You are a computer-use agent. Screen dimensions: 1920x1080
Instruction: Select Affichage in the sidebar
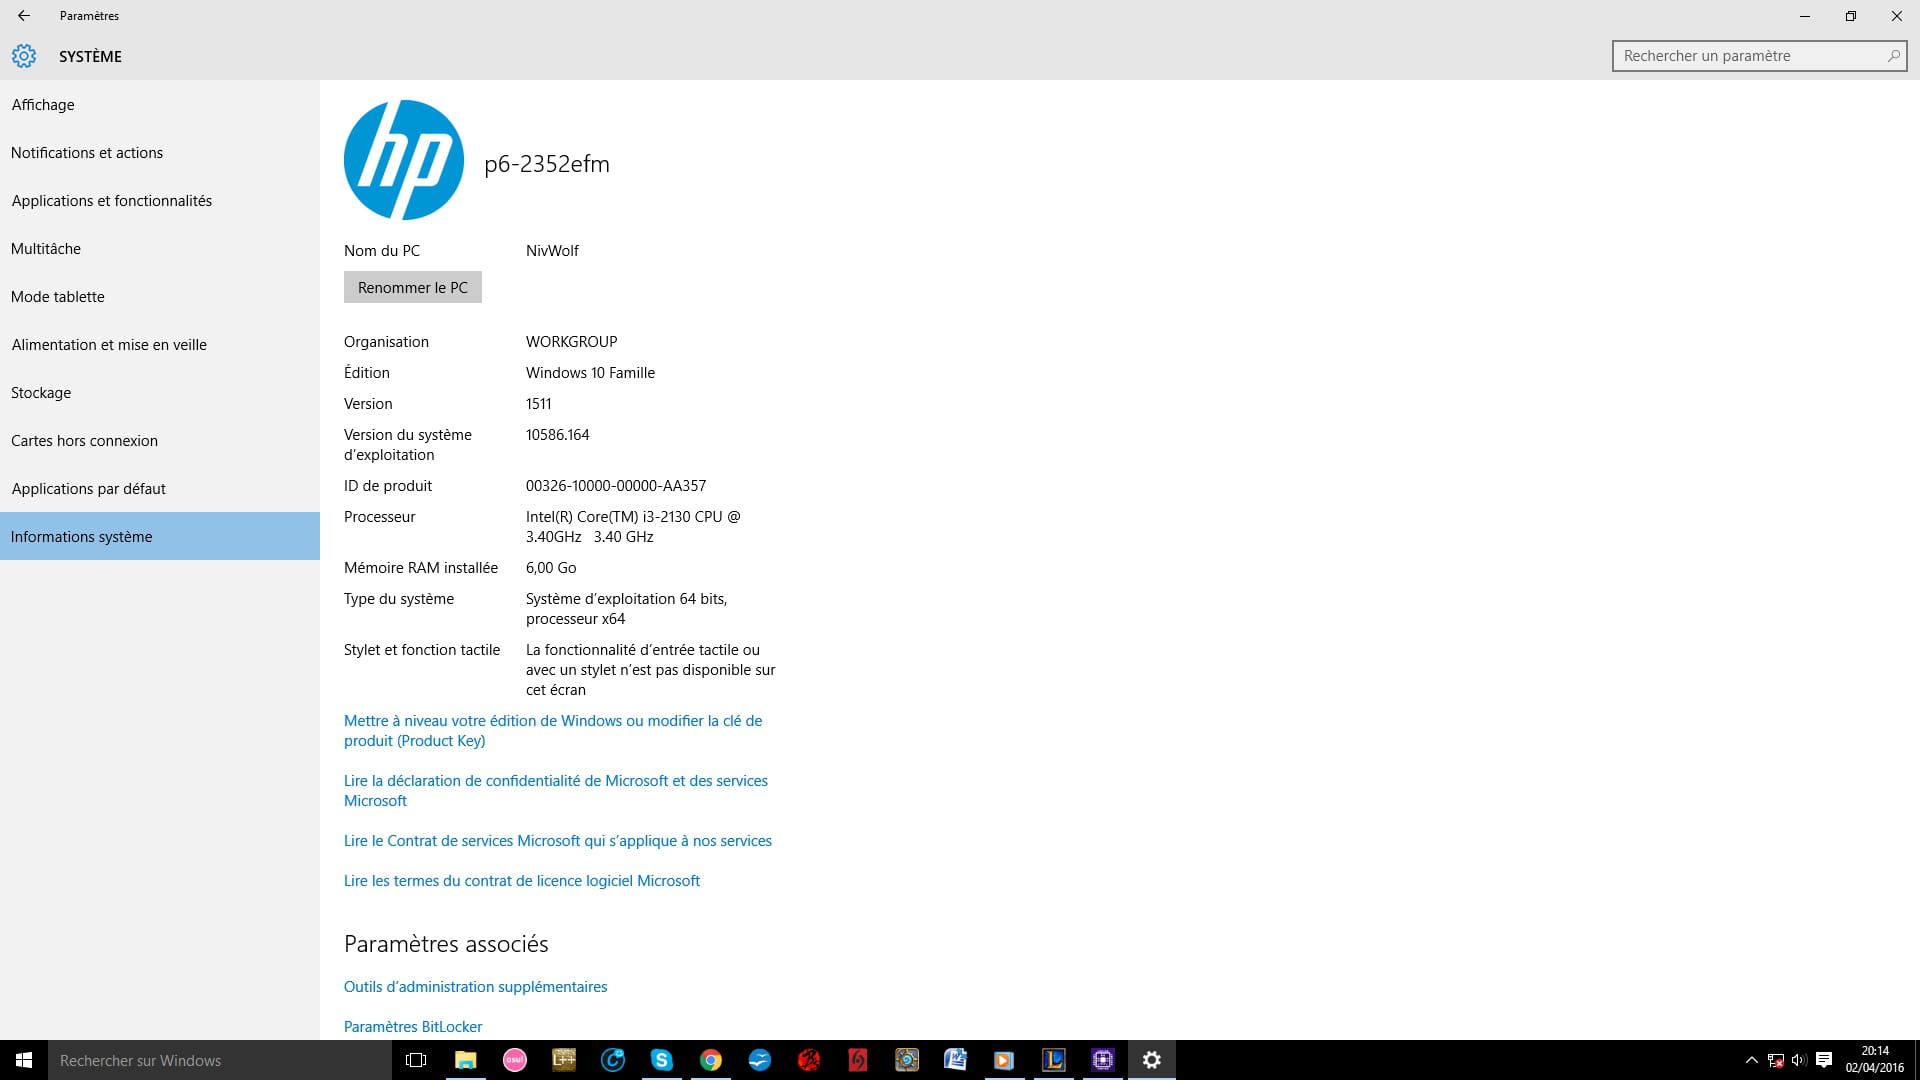43,105
